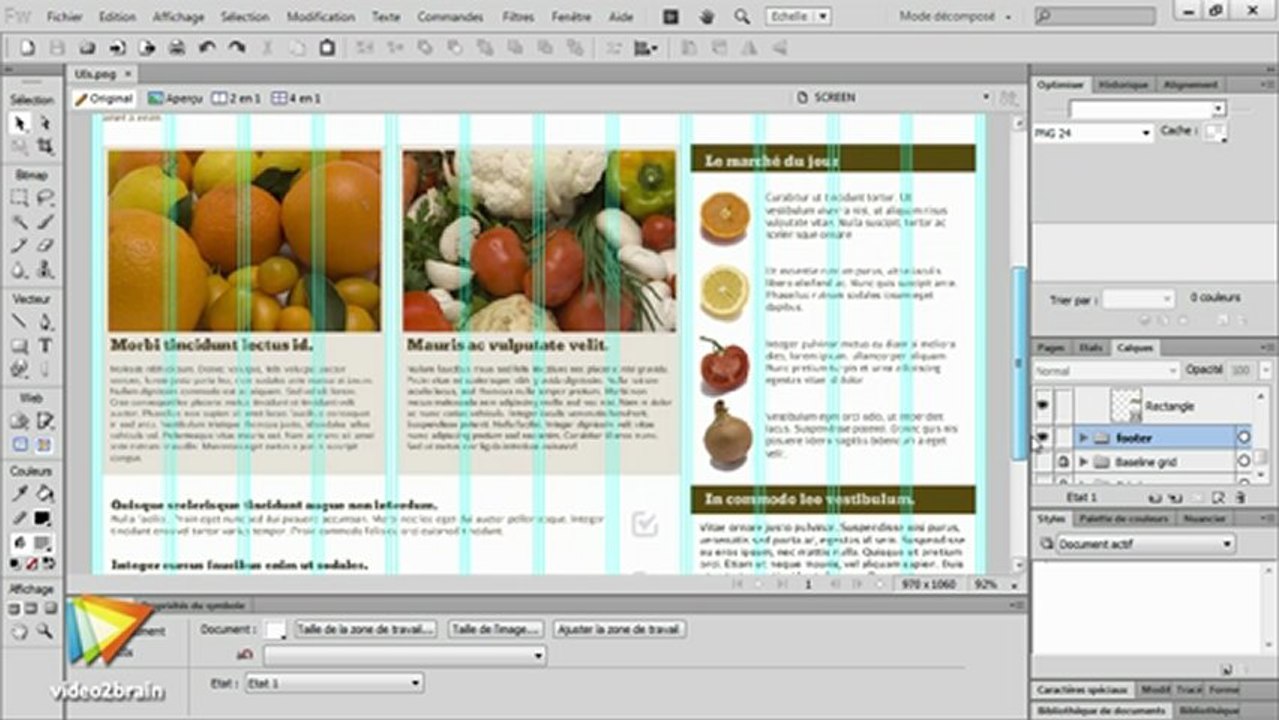Click the Redo arrow icon
This screenshot has width=1279, height=720.
pyautogui.click(x=237, y=47)
